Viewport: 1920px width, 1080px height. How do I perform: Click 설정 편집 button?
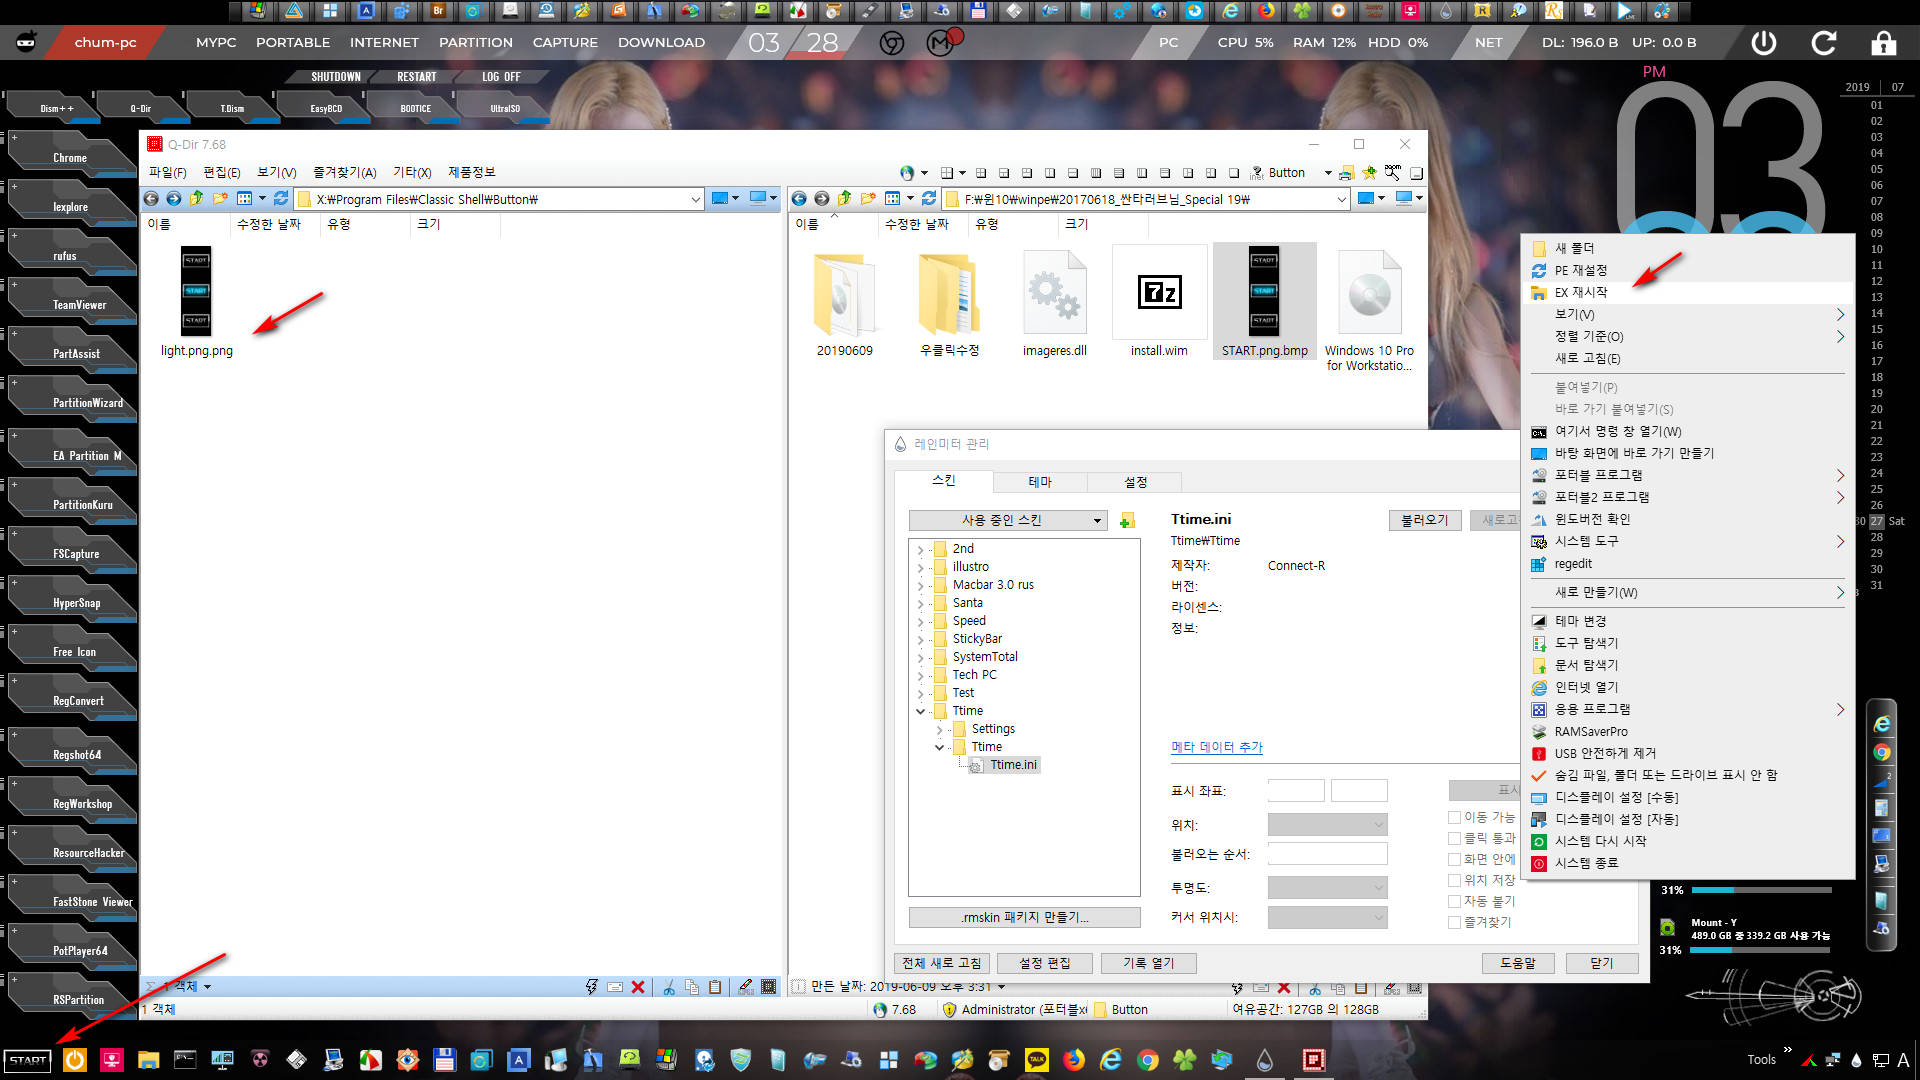click(x=1045, y=963)
